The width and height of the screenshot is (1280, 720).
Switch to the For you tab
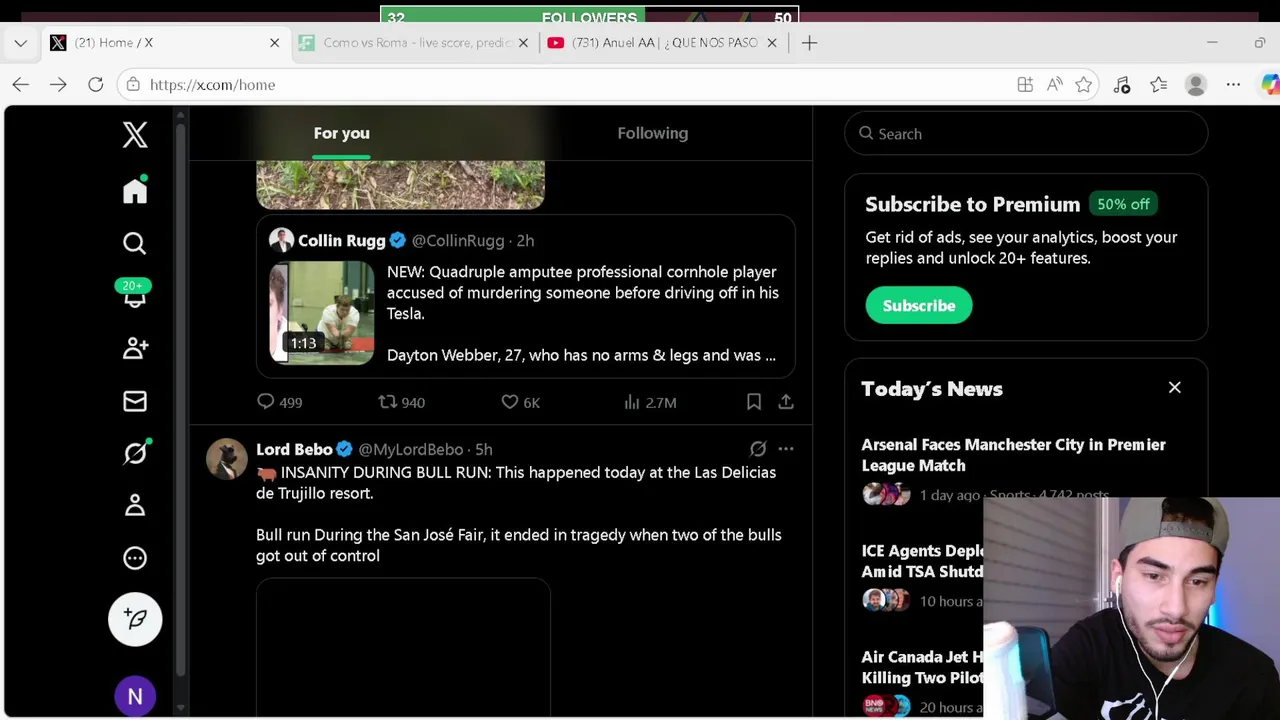coord(341,133)
